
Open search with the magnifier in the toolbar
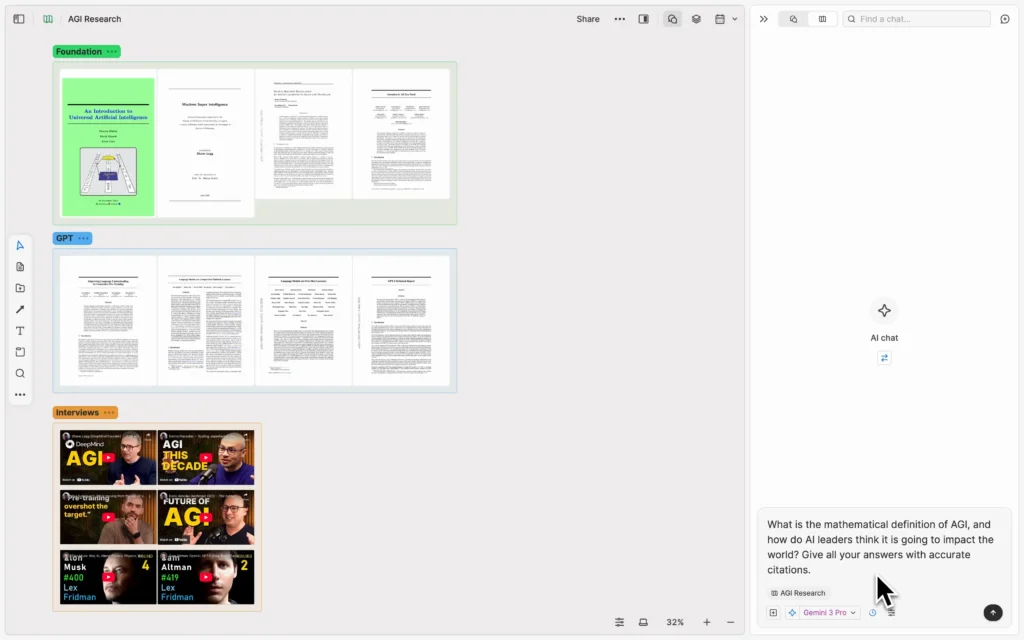point(20,372)
